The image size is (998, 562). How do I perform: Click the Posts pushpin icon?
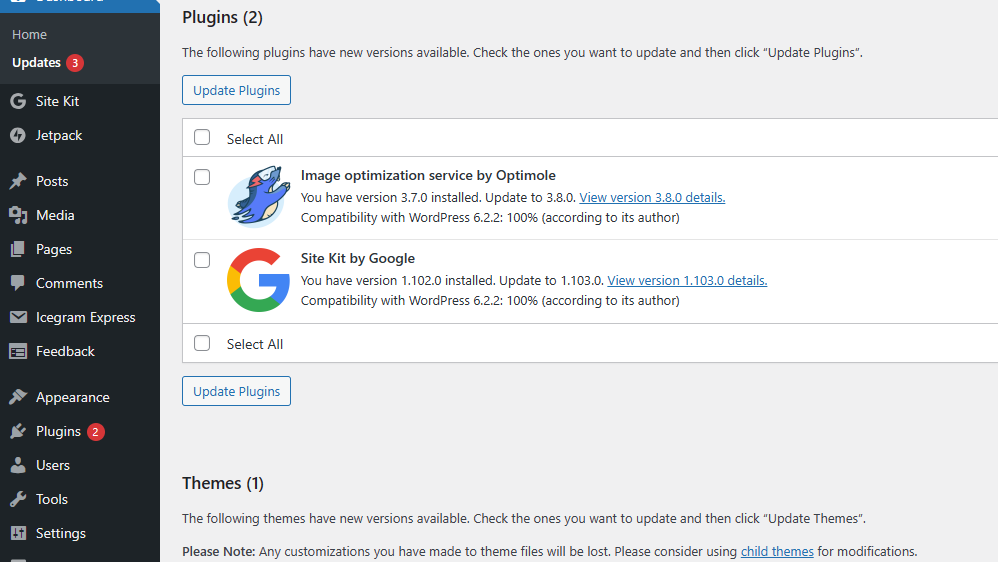(x=18, y=181)
